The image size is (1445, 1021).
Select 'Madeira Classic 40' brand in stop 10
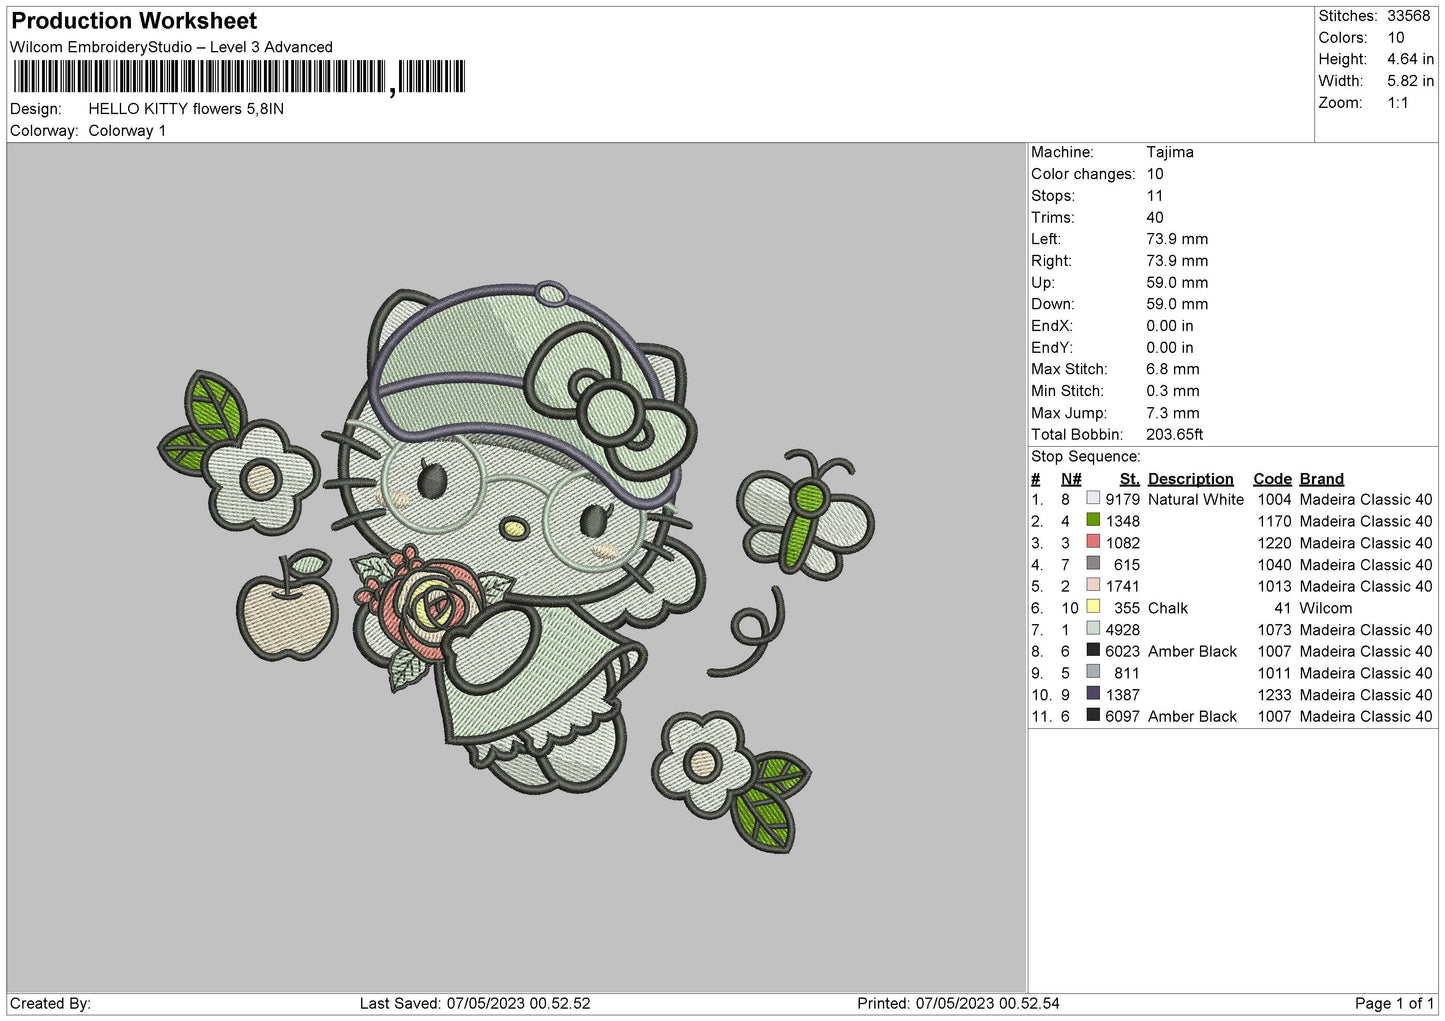(1366, 695)
